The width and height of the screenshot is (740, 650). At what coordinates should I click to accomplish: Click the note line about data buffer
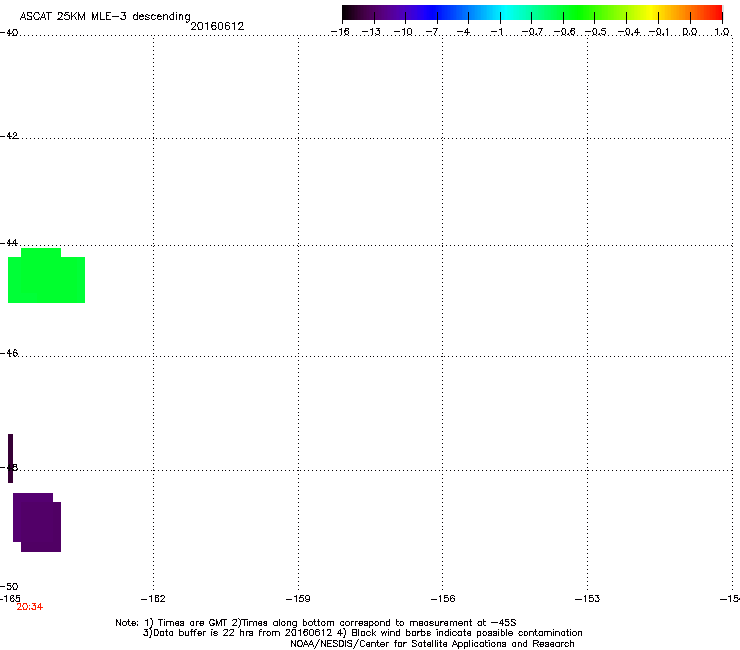coord(362,633)
